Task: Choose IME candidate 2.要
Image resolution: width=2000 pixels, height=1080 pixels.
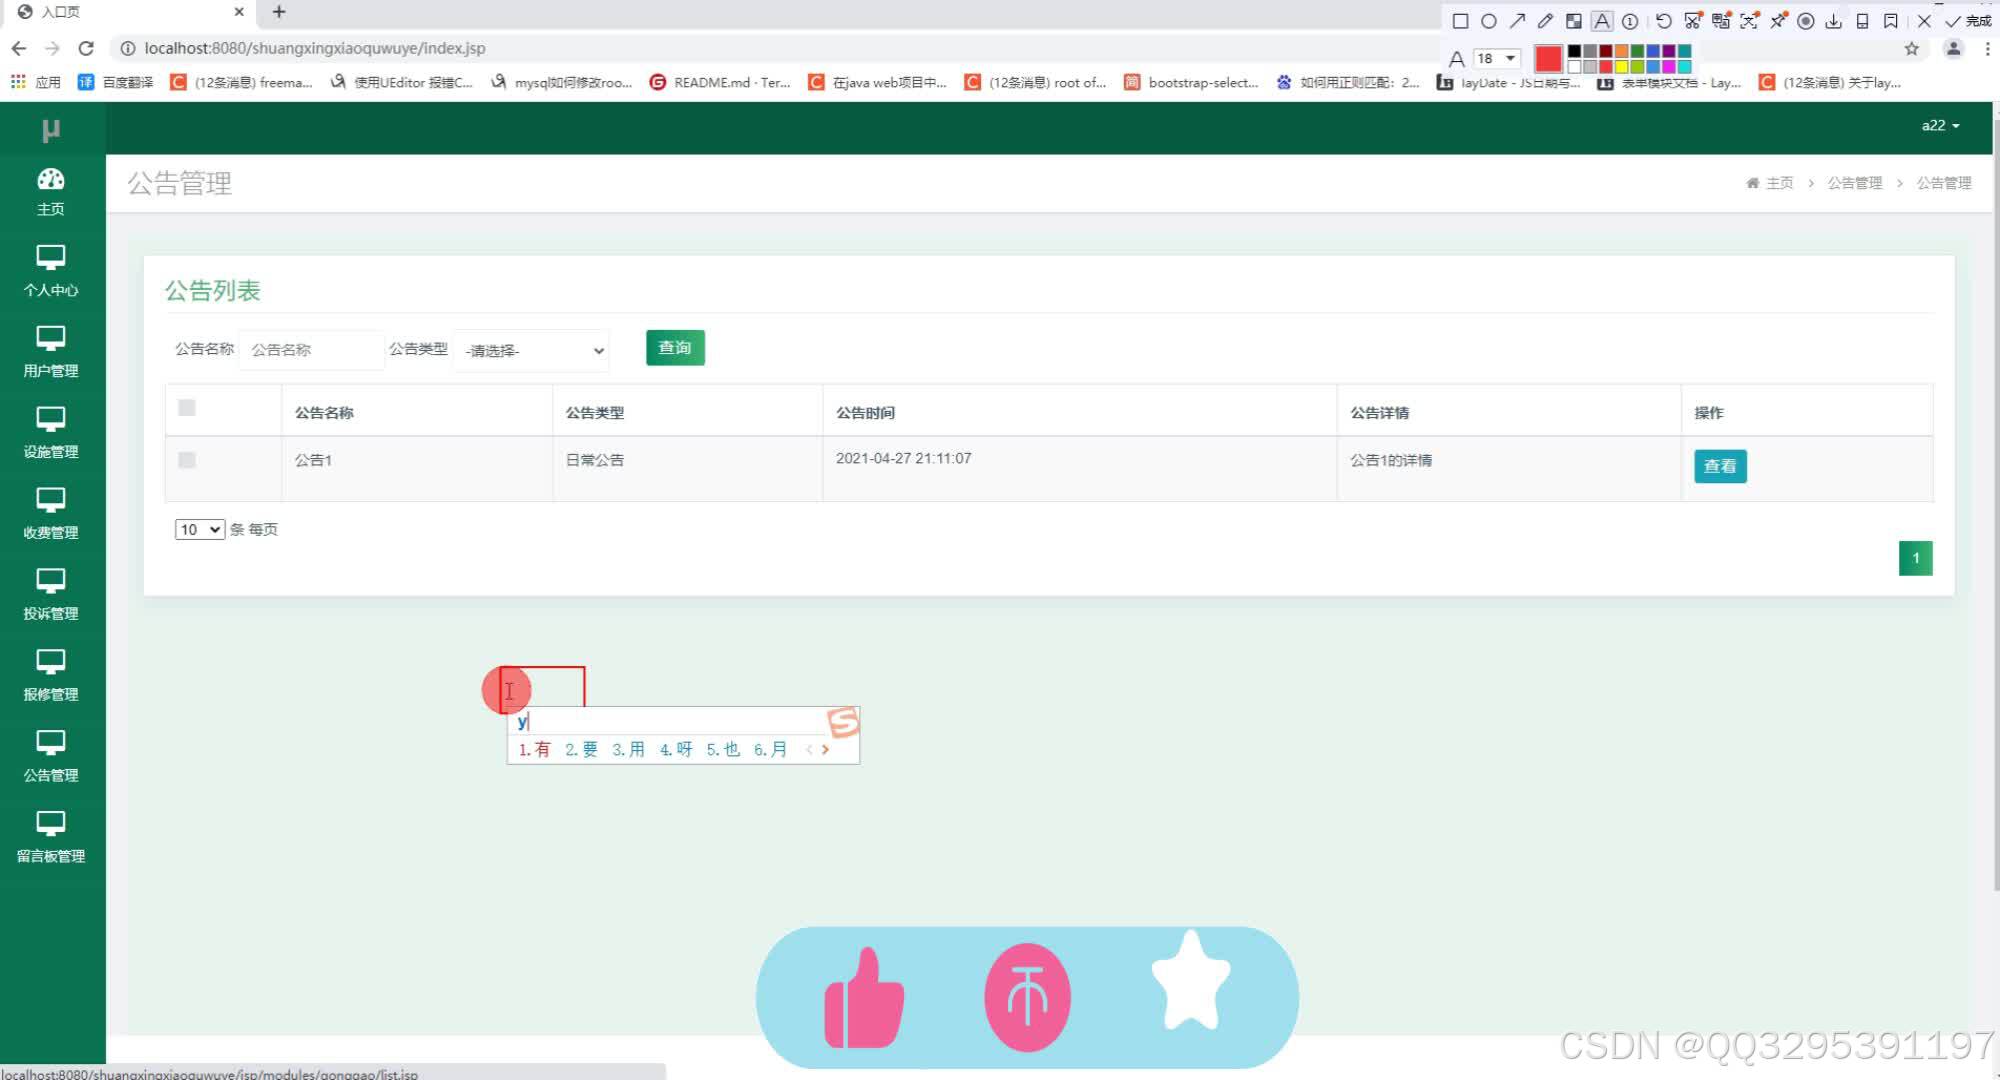Action: click(x=581, y=749)
